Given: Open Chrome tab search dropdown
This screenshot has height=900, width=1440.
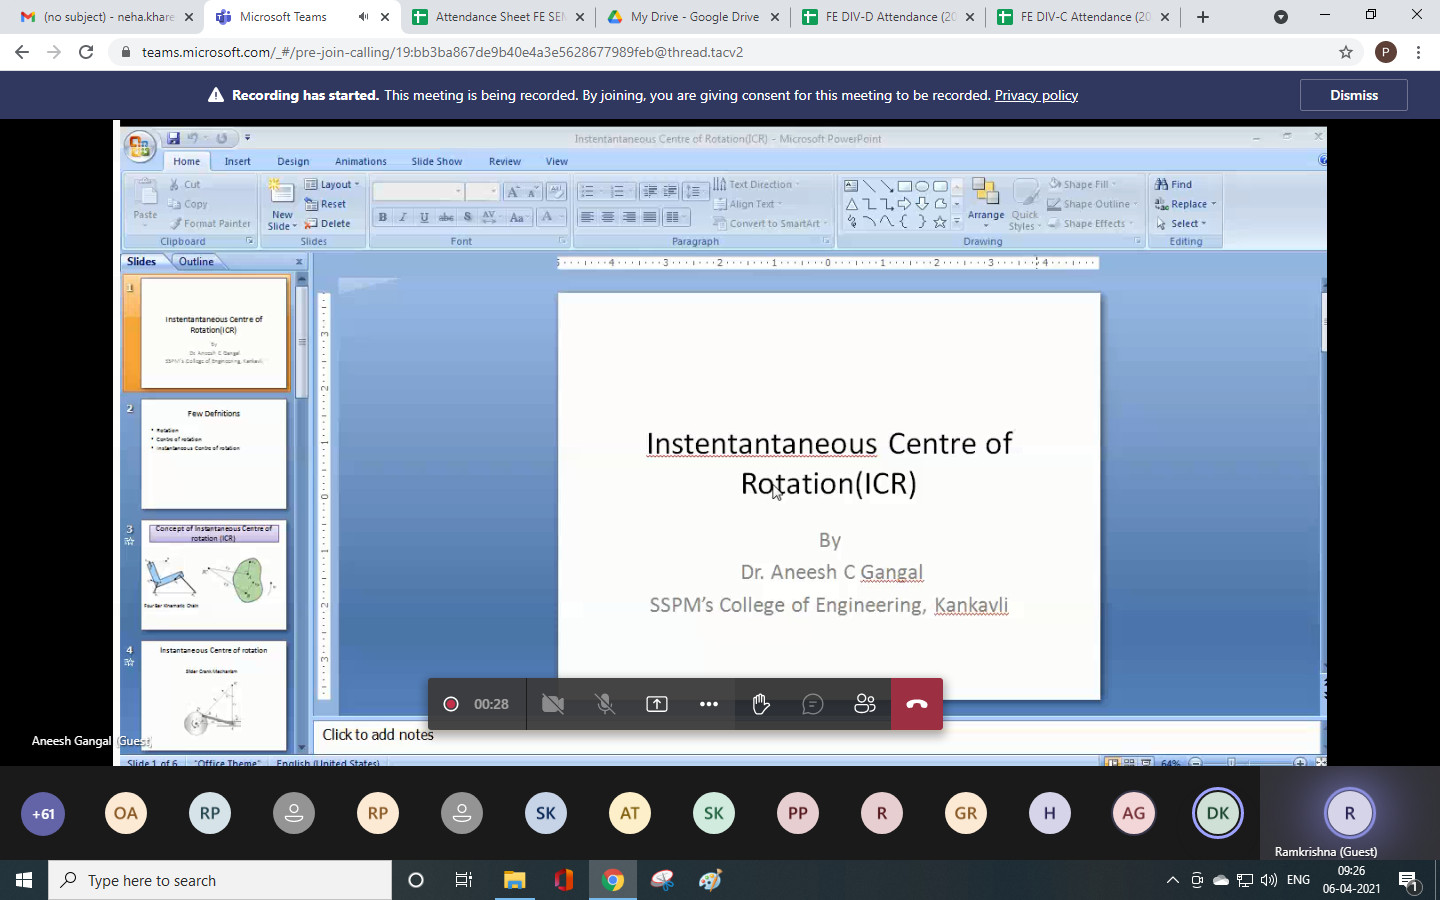Looking at the screenshot, I should click(x=1280, y=17).
